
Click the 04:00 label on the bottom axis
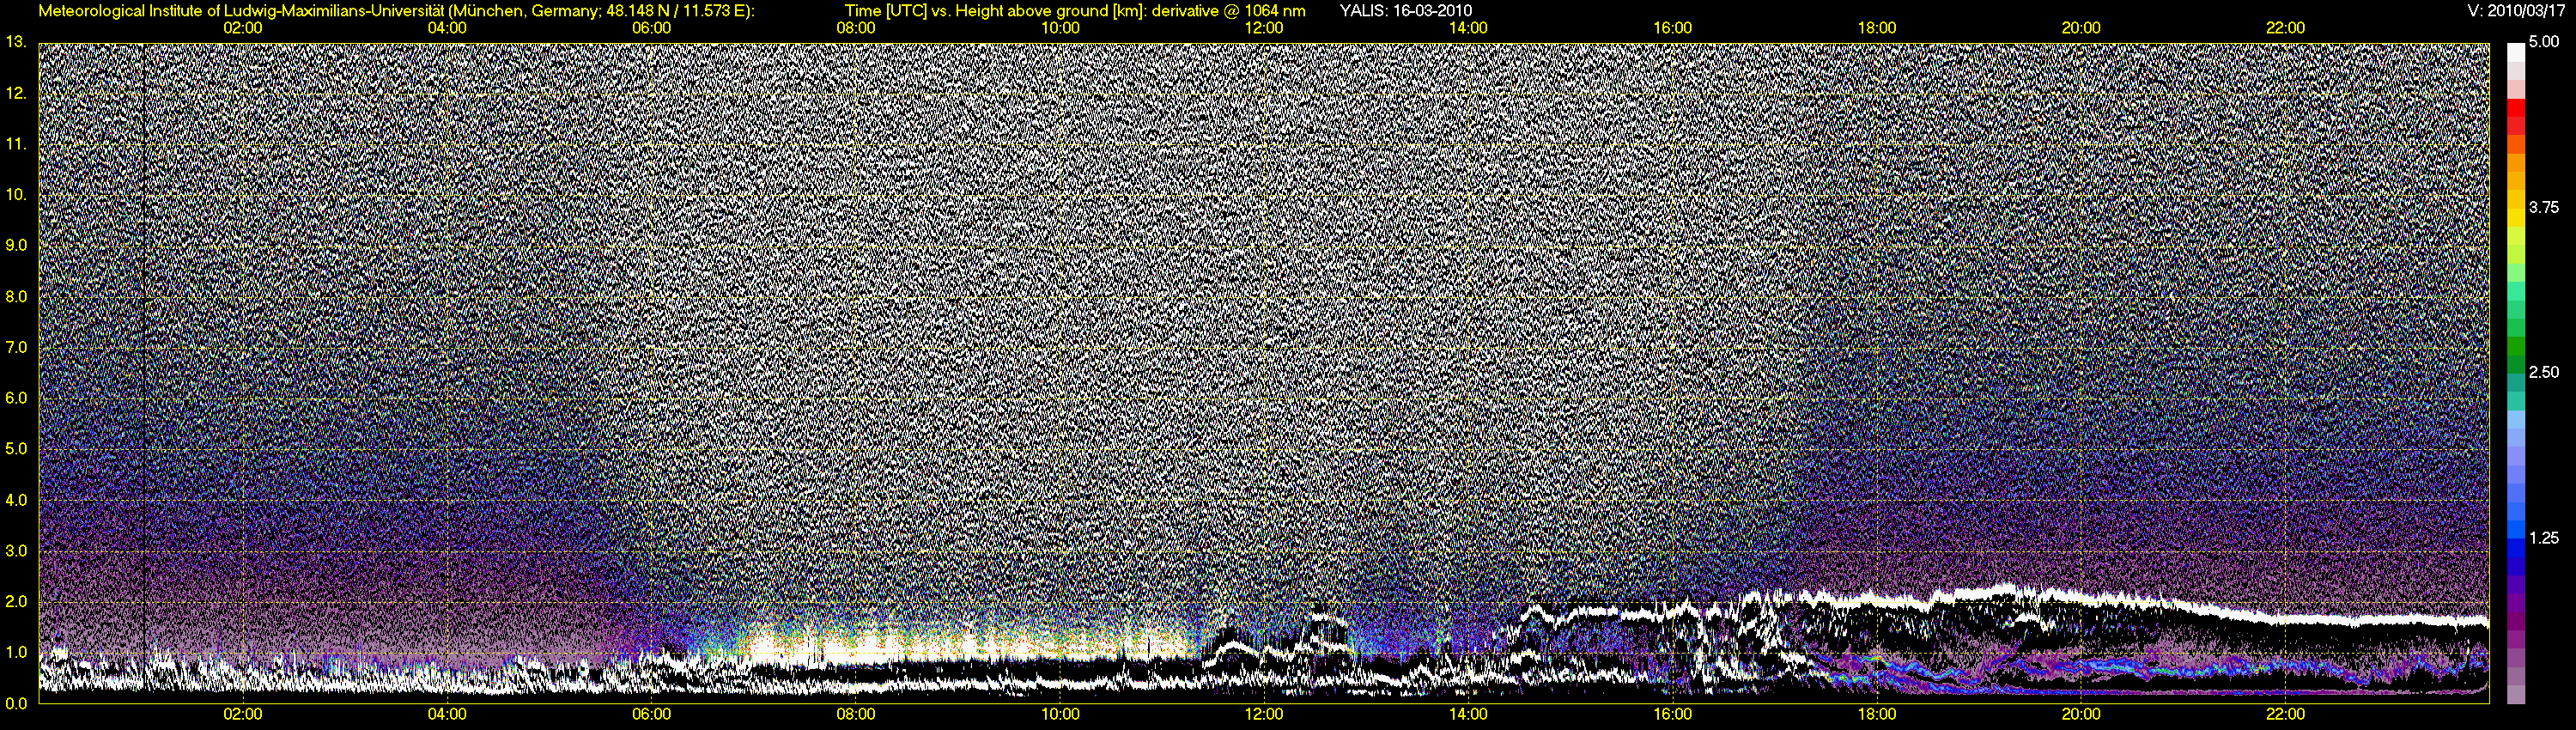click(x=447, y=714)
